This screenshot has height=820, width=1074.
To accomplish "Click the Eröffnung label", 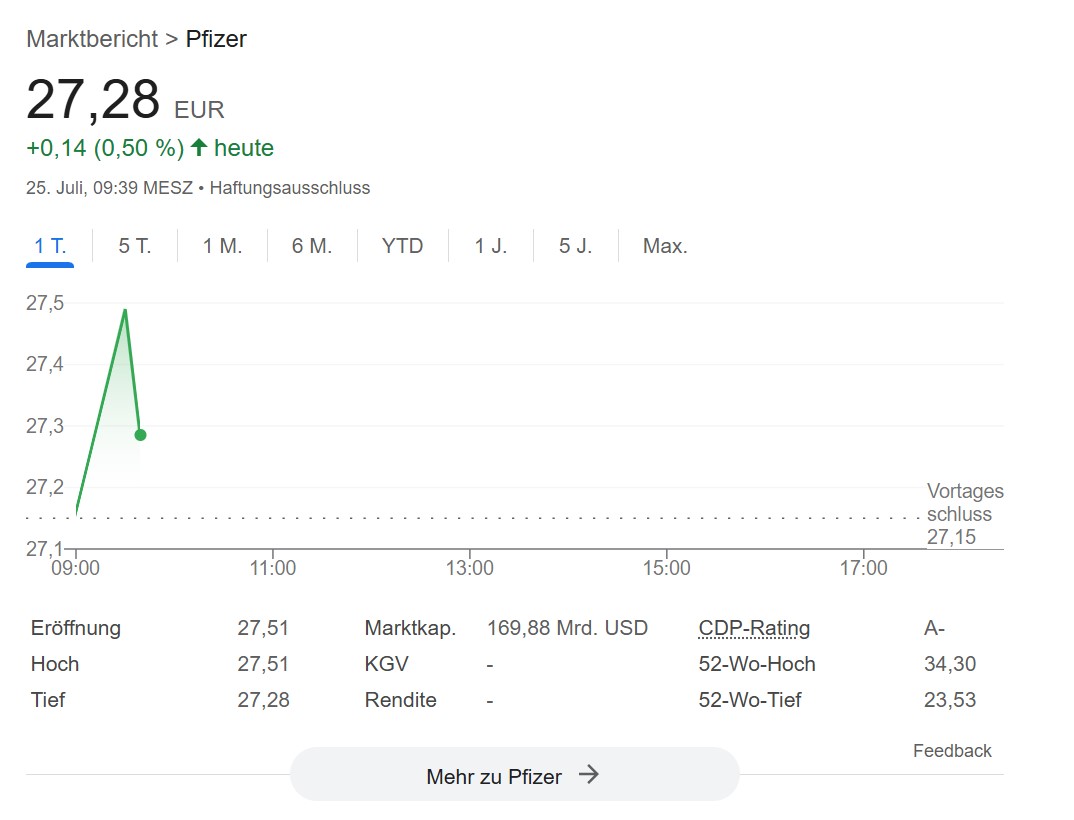I will (76, 628).
